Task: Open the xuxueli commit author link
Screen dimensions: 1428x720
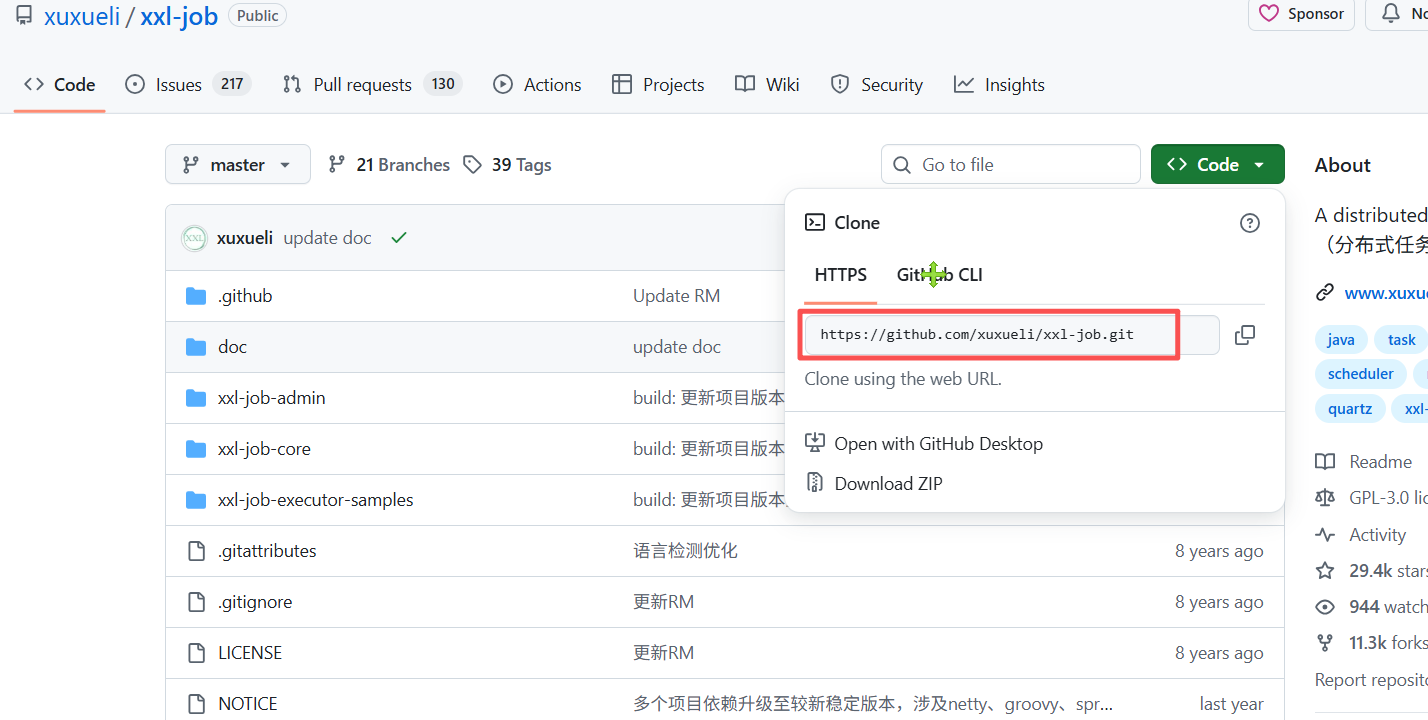Action: click(245, 238)
